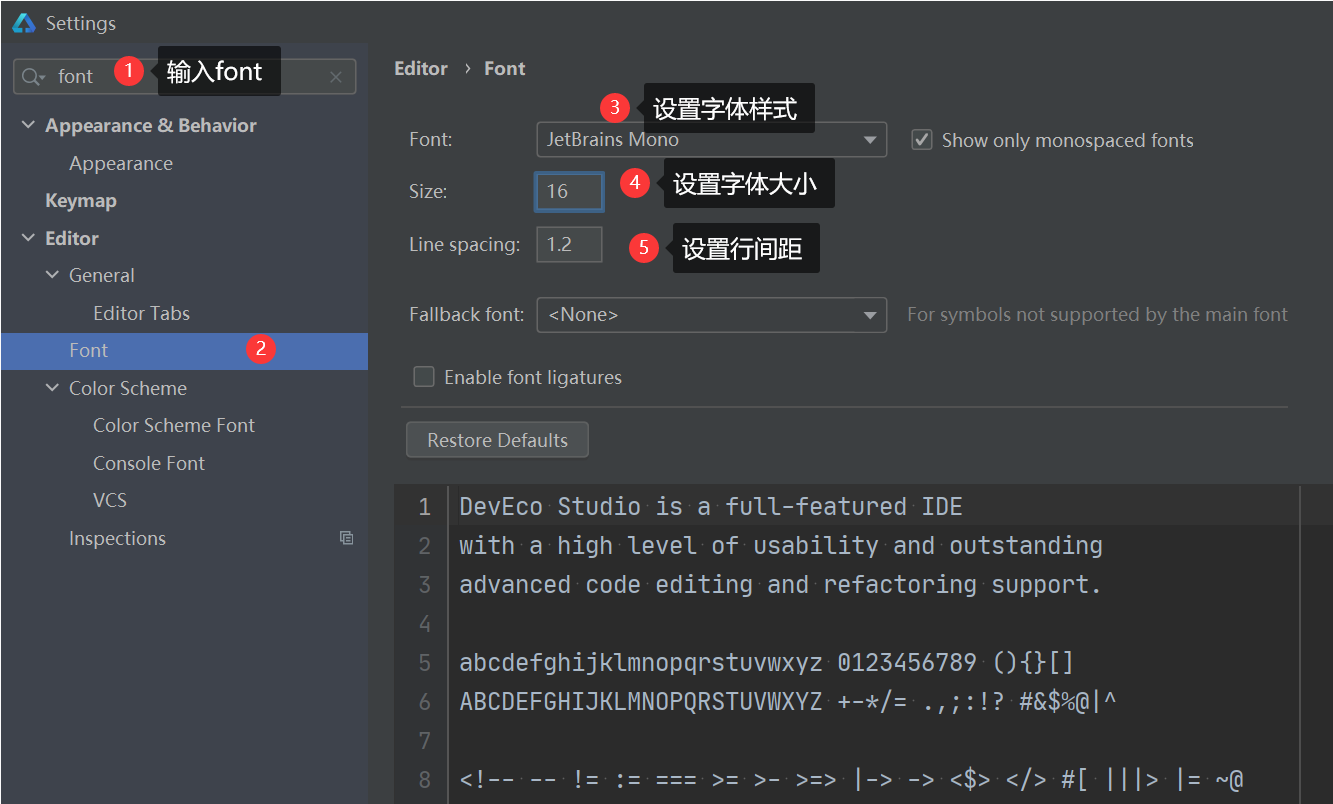Click into the settings search box
Viewport: 1333px width, 804px height.
[x=184, y=77]
